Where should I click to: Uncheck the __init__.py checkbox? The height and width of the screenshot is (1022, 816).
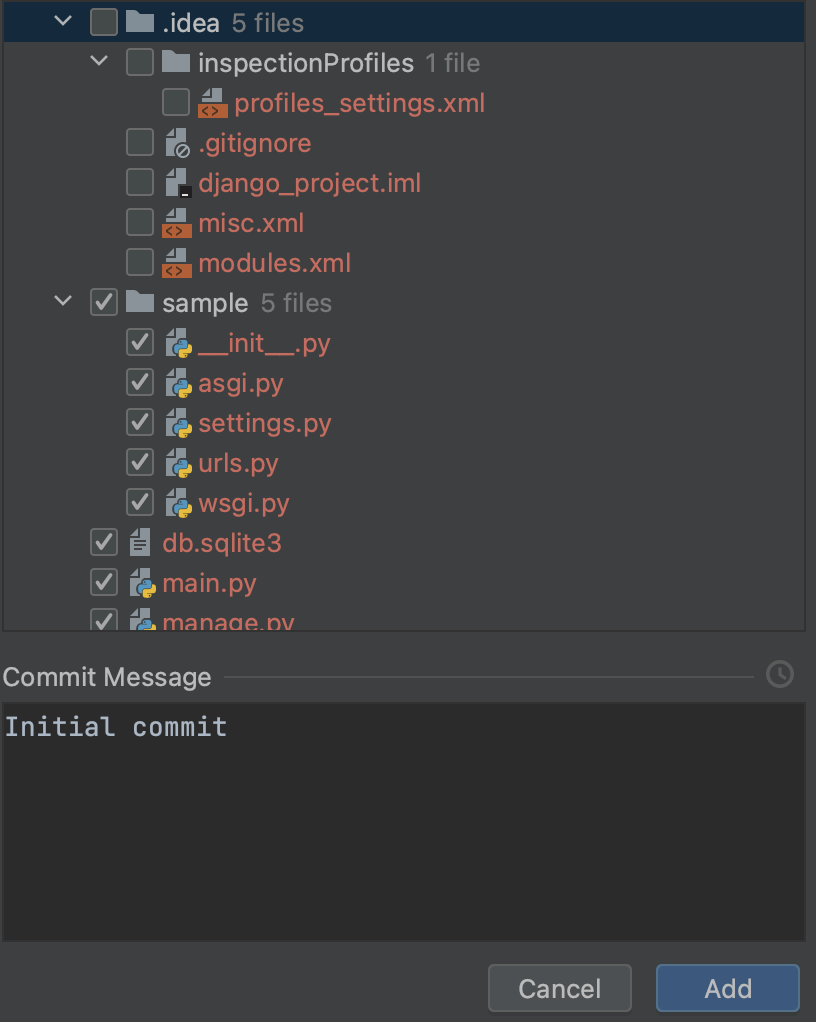pos(139,342)
